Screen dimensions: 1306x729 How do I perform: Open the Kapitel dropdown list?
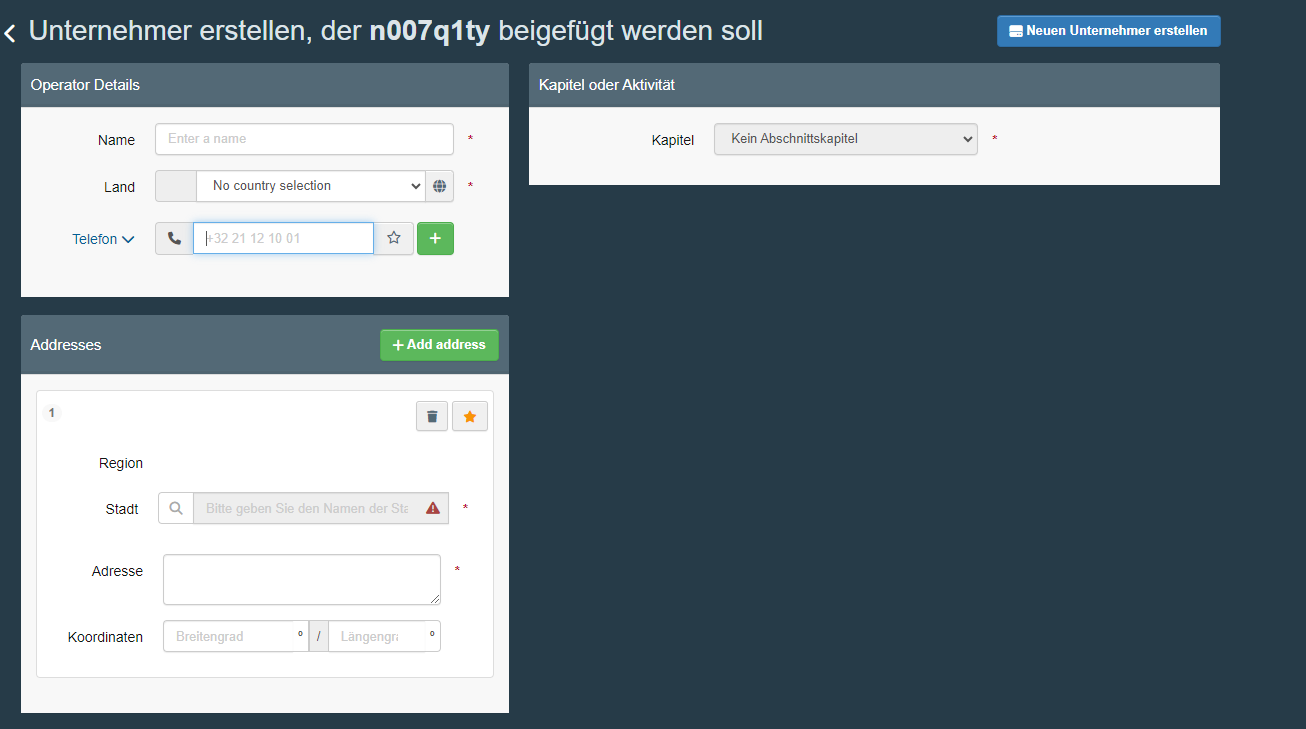(845, 139)
